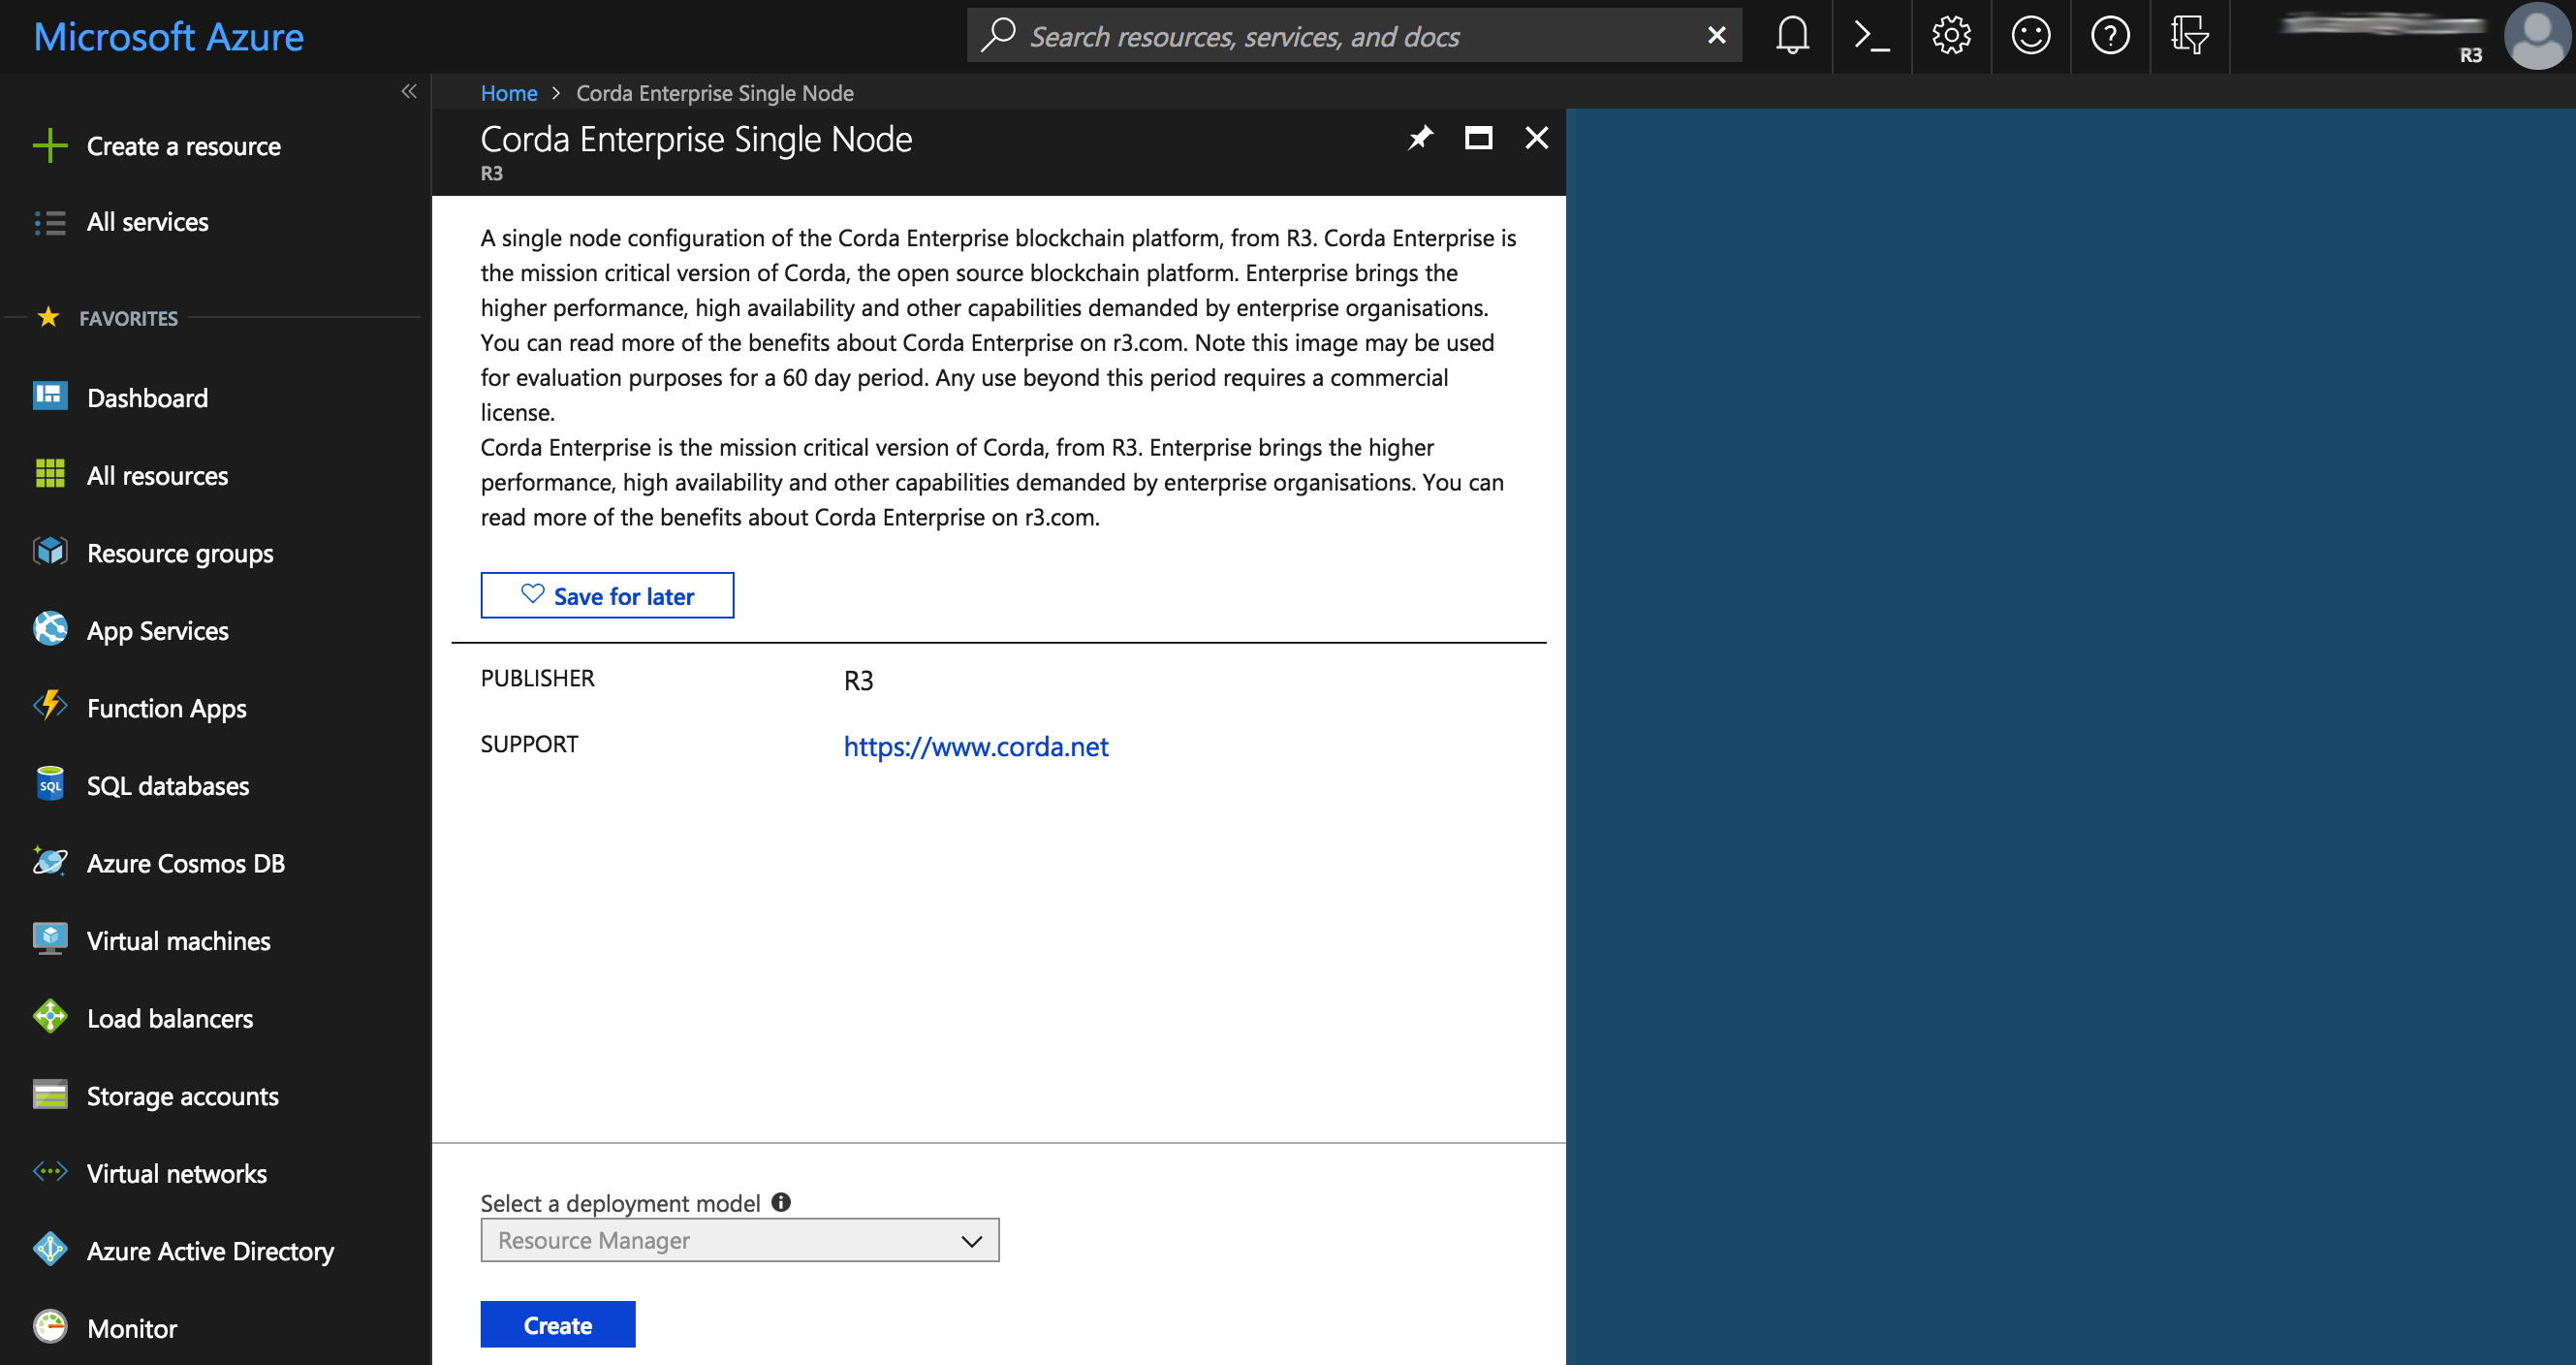2576x1365 pixels.
Task: Click the Storage accounts icon
Action: [x=50, y=1095]
